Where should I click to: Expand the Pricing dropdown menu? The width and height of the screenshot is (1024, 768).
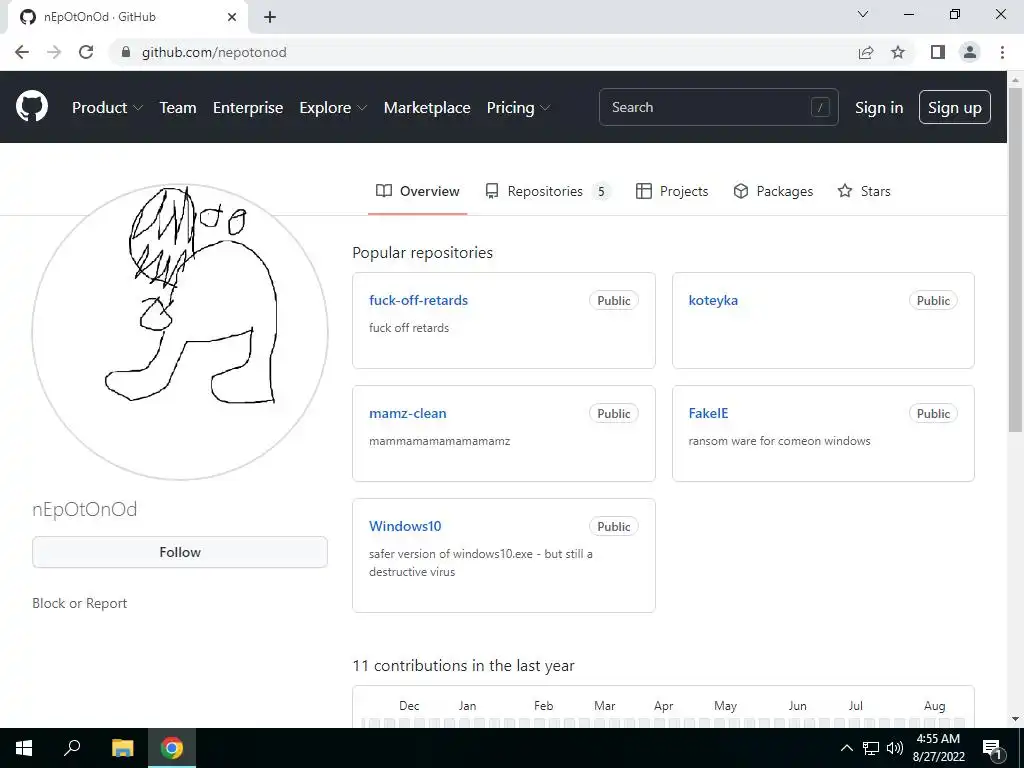(518, 107)
